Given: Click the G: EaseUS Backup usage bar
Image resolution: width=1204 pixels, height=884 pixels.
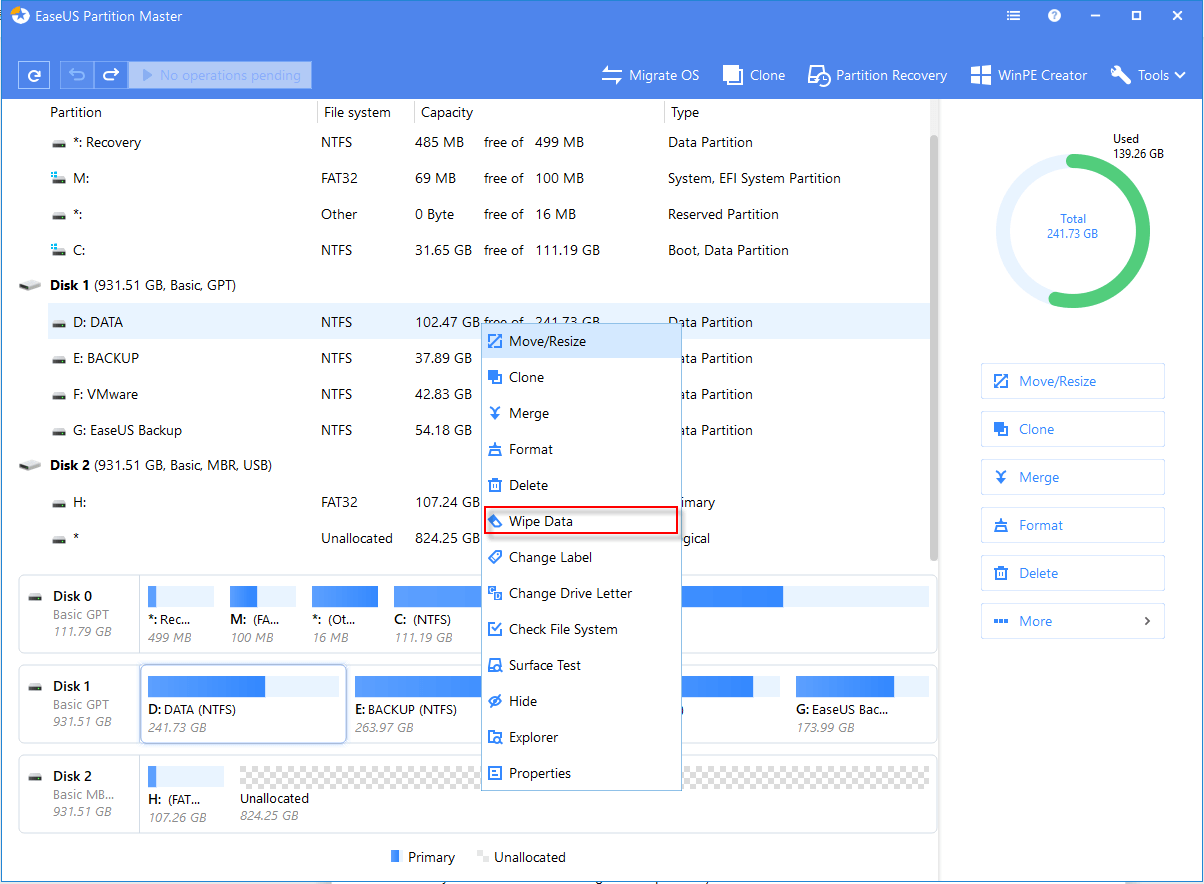Looking at the screenshot, I should click(862, 686).
